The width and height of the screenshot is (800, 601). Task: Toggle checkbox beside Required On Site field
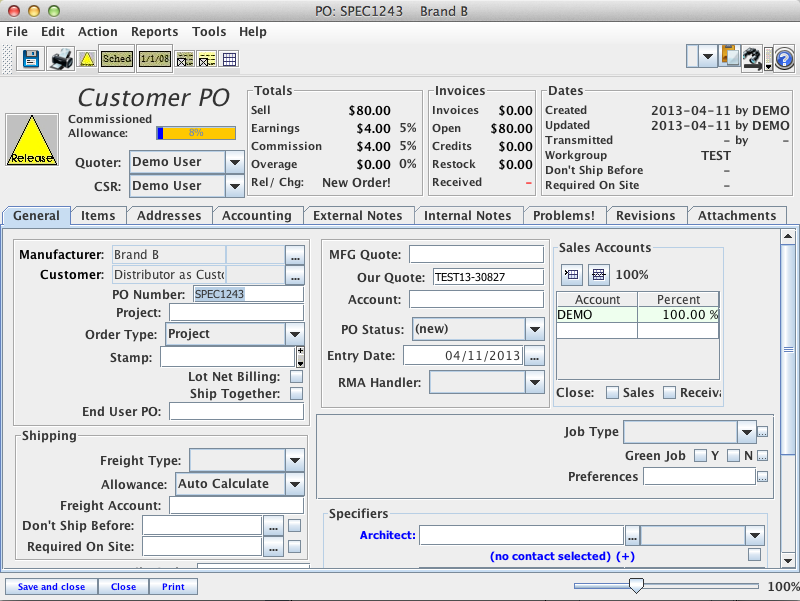pos(294,546)
